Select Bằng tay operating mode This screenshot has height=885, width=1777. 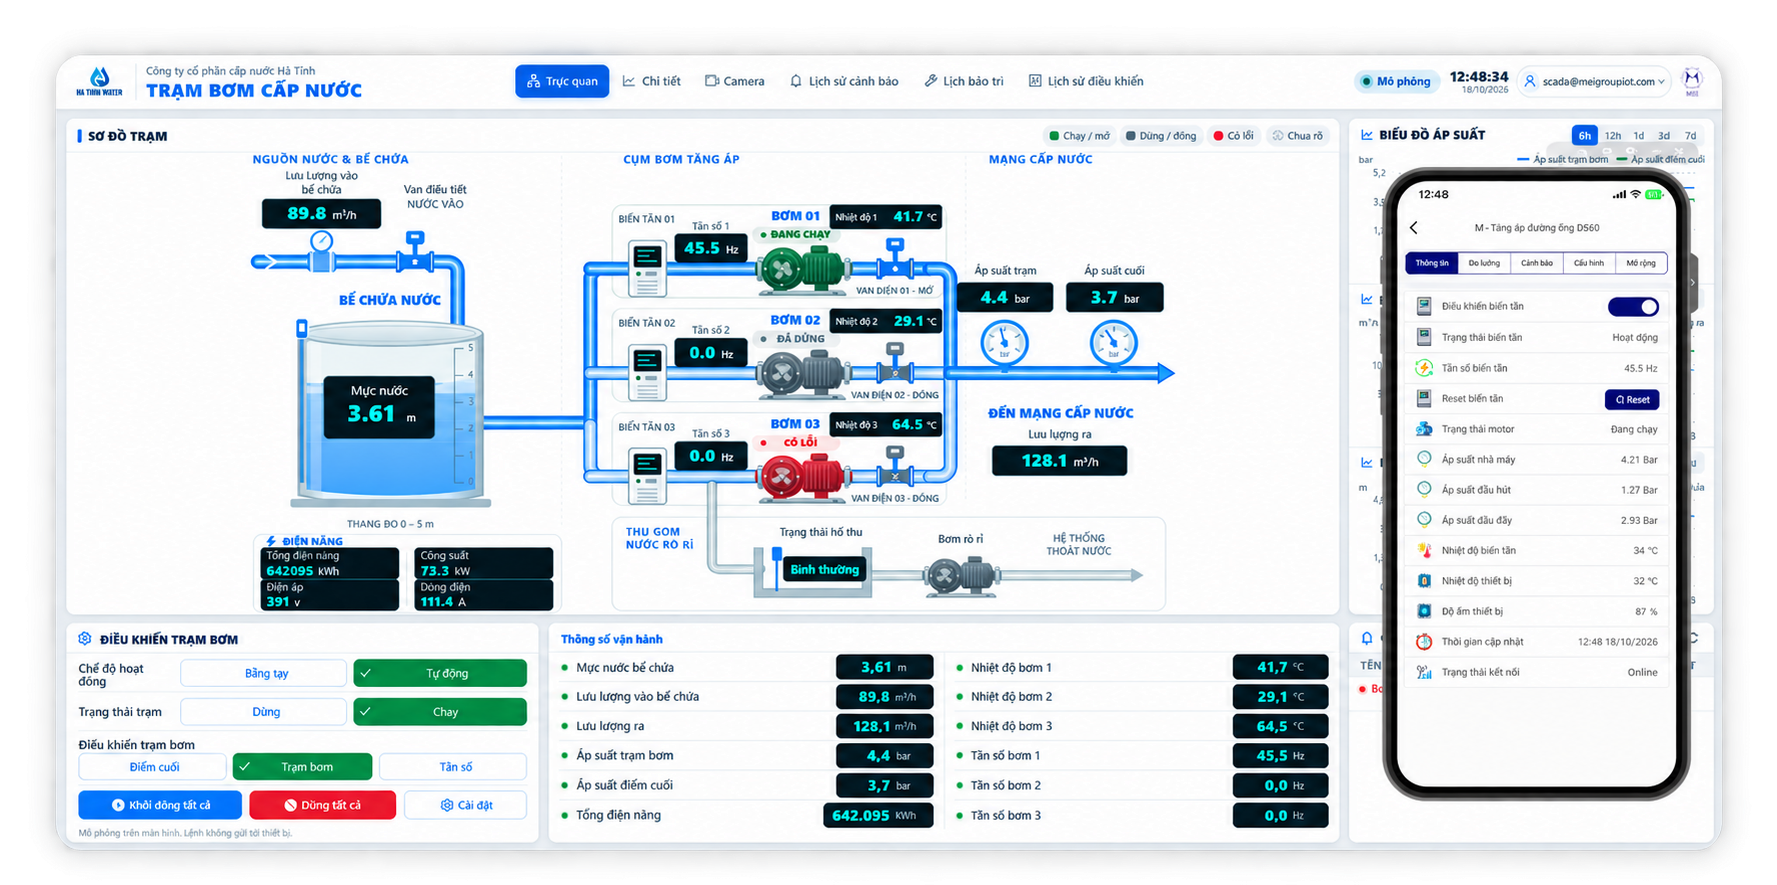(x=264, y=673)
